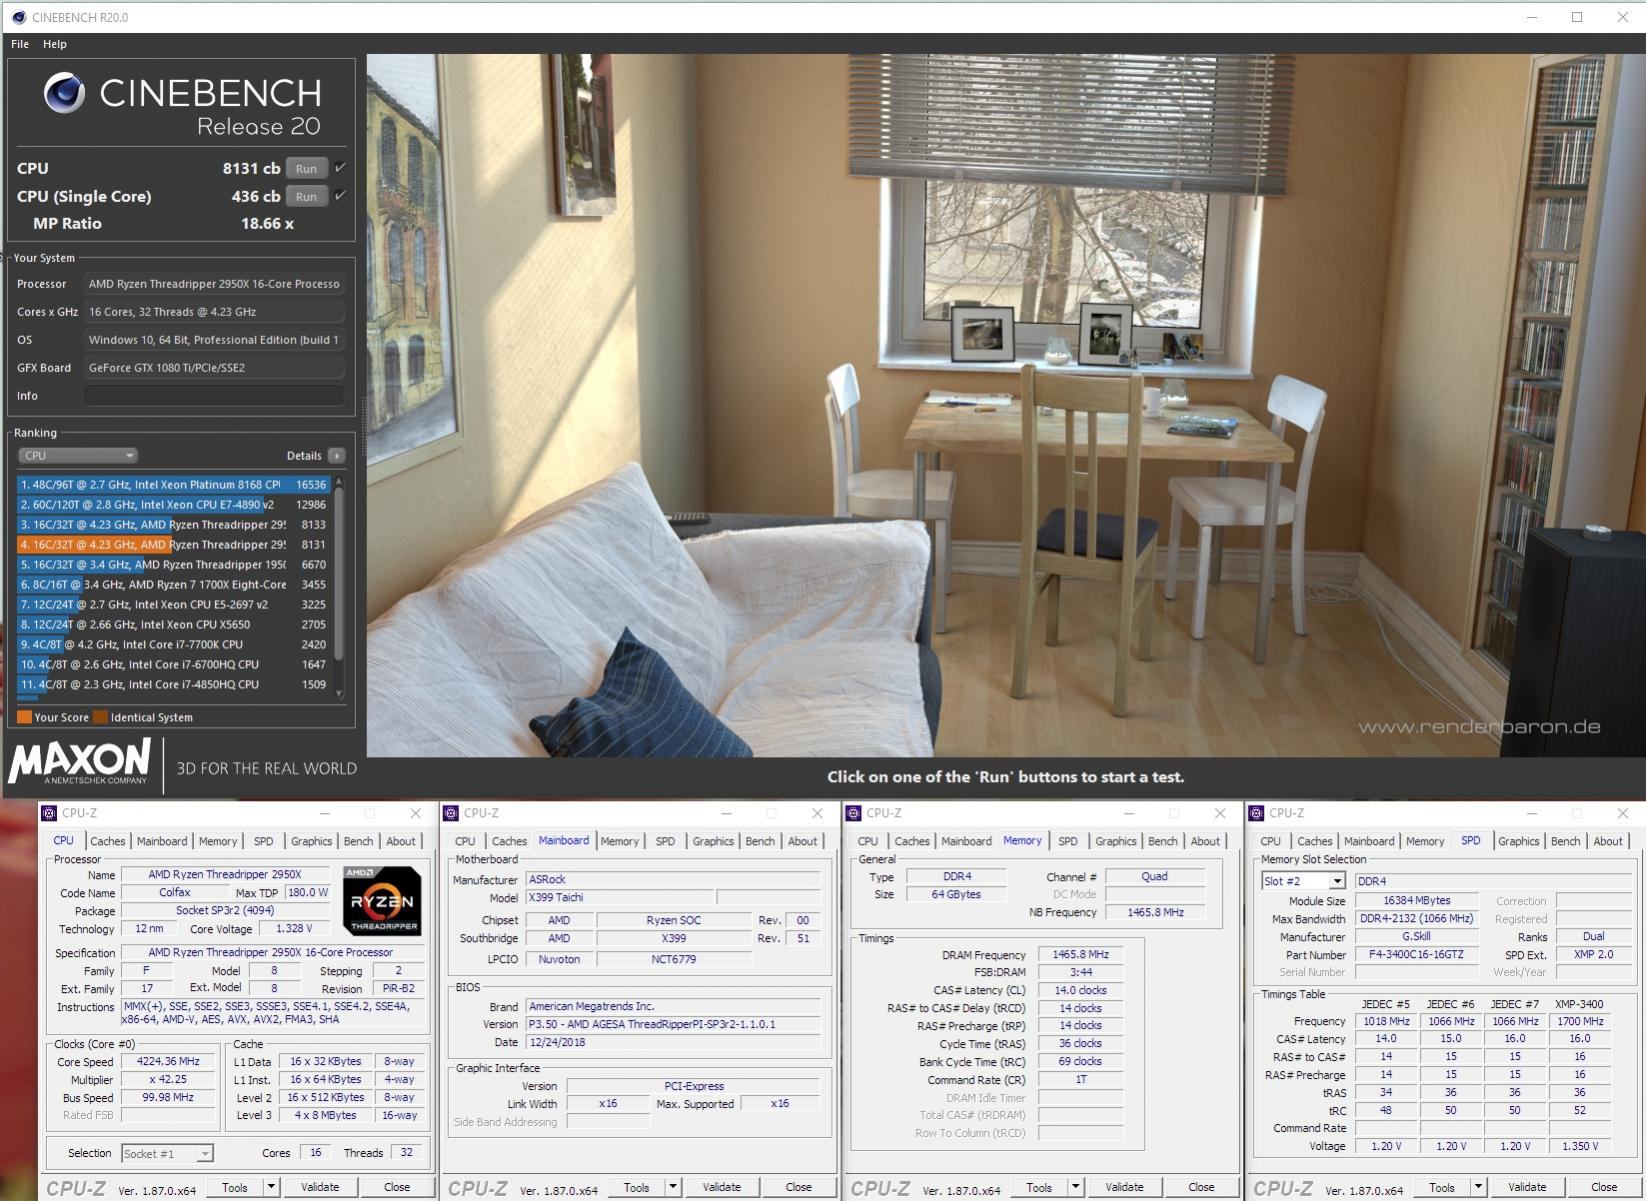Click the BIOS date 12/24/2018 field
This screenshot has width=1646, height=1201.
[673, 1042]
